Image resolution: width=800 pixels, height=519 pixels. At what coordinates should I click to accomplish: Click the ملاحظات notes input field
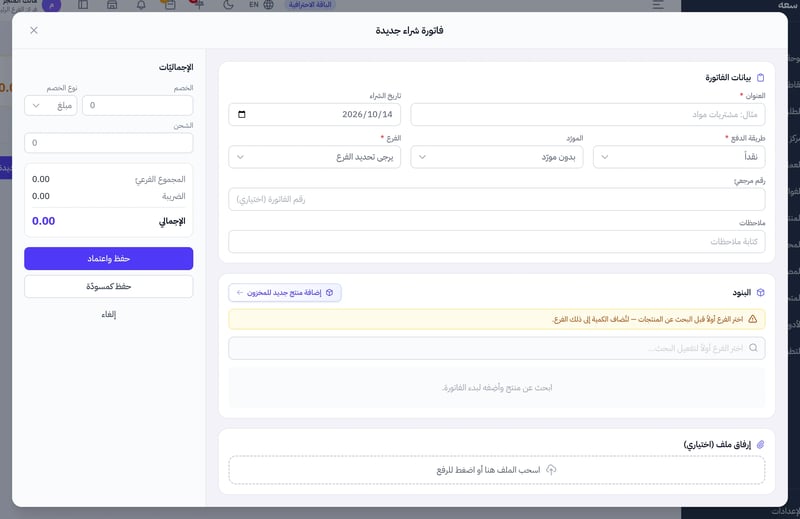tap(496, 241)
